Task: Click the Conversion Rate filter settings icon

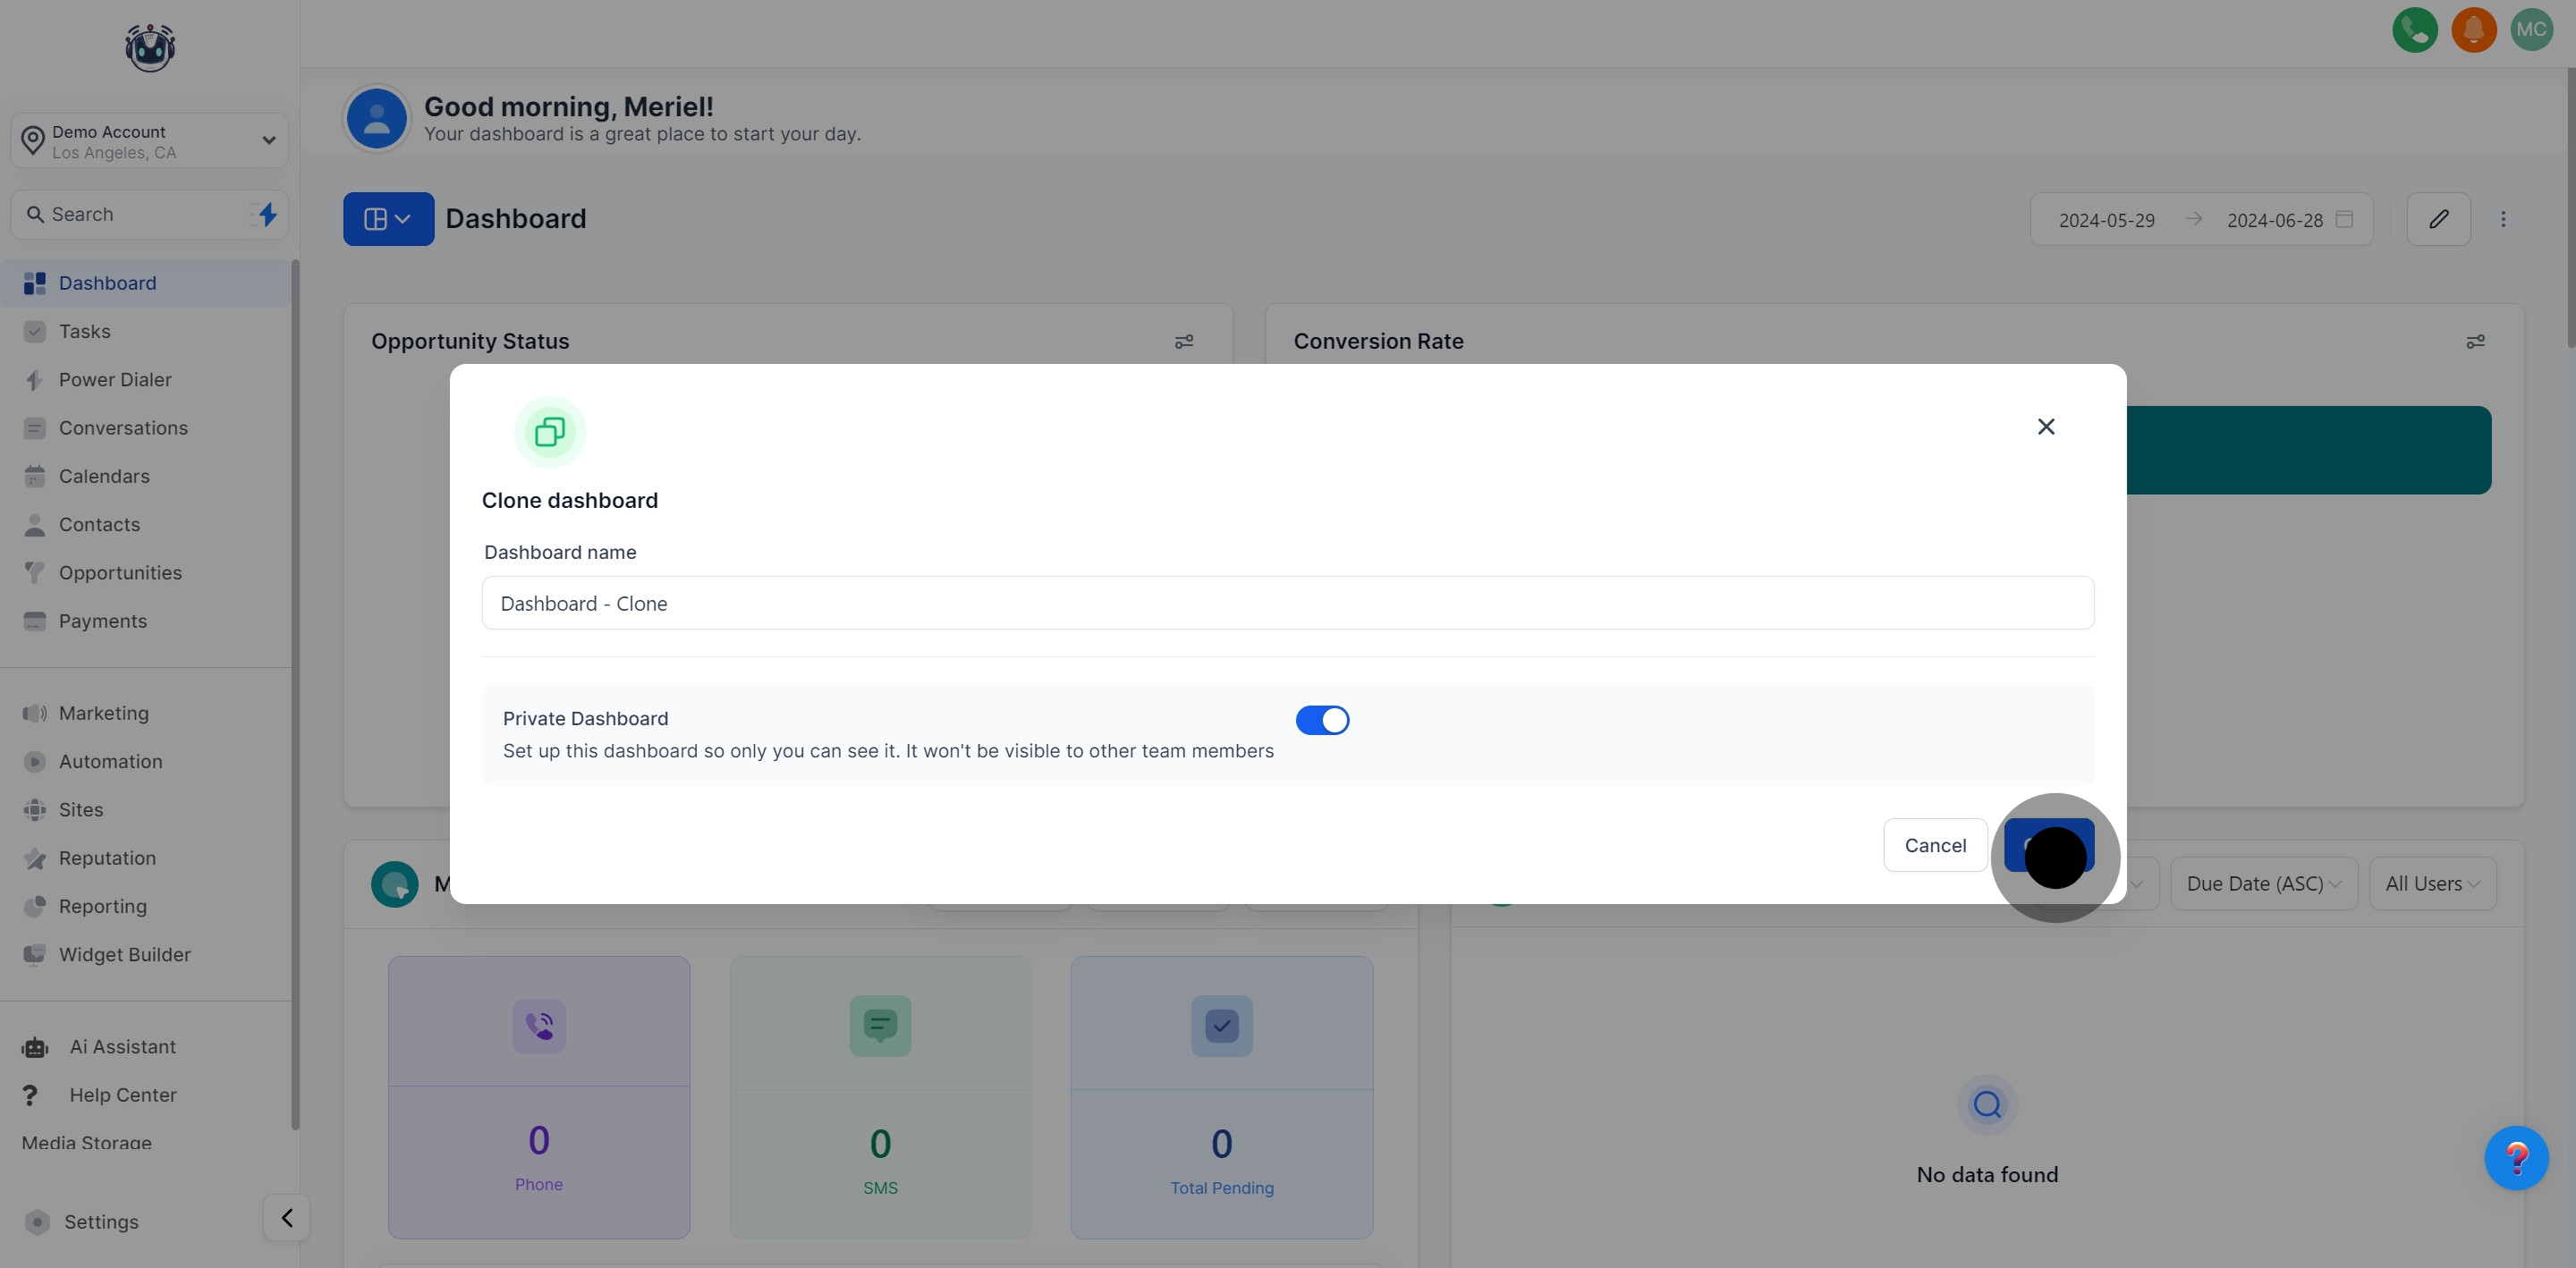Action: [x=2475, y=342]
